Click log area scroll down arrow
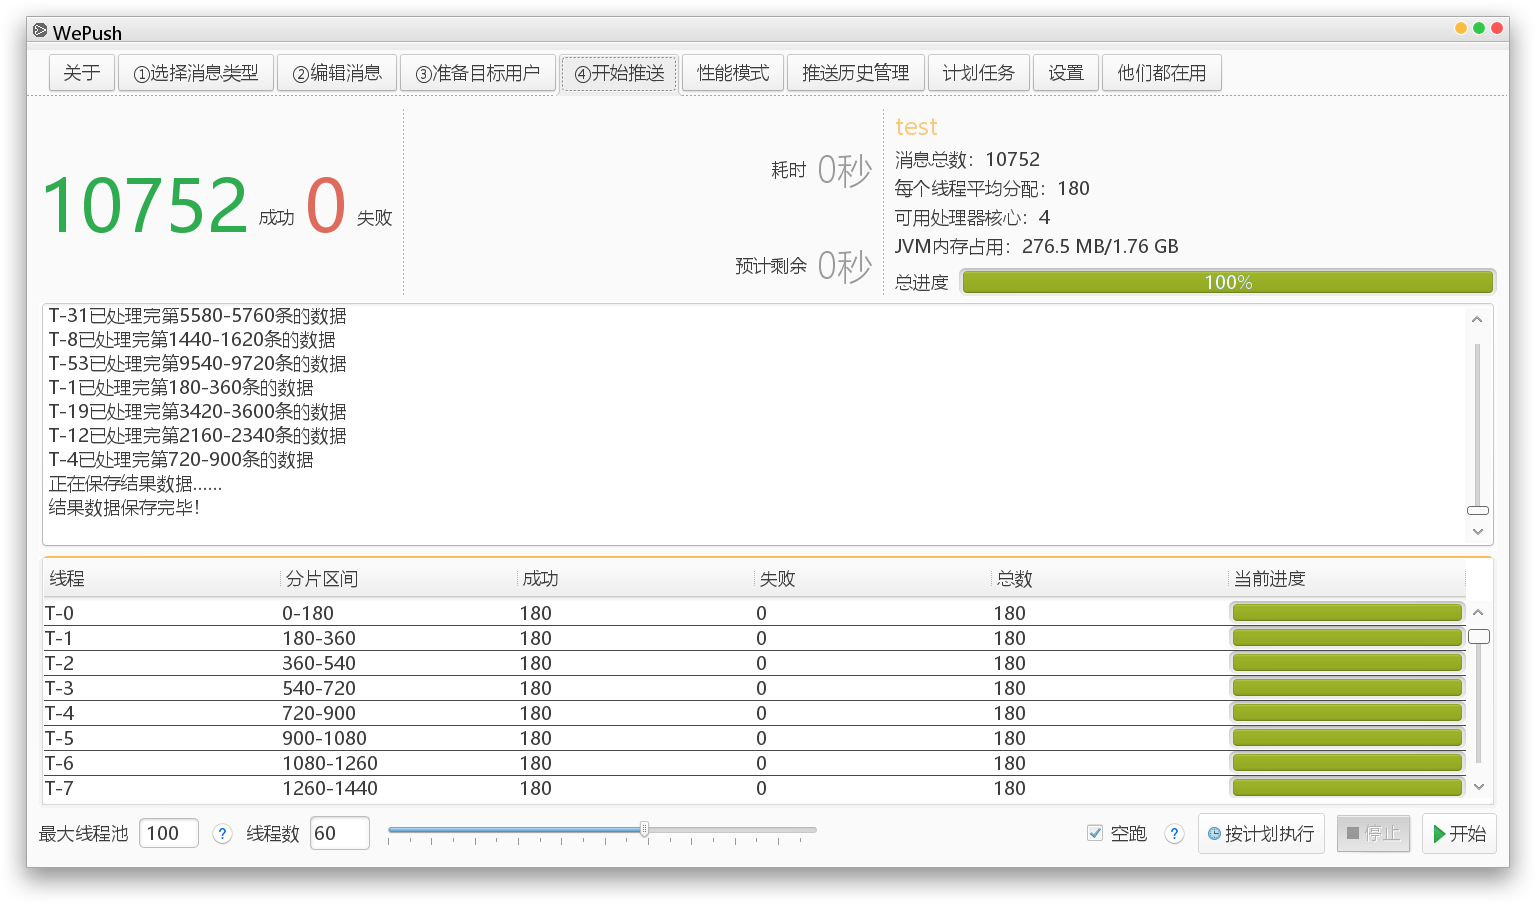This screenshot has width=1536, height=904. (1477, 532)
